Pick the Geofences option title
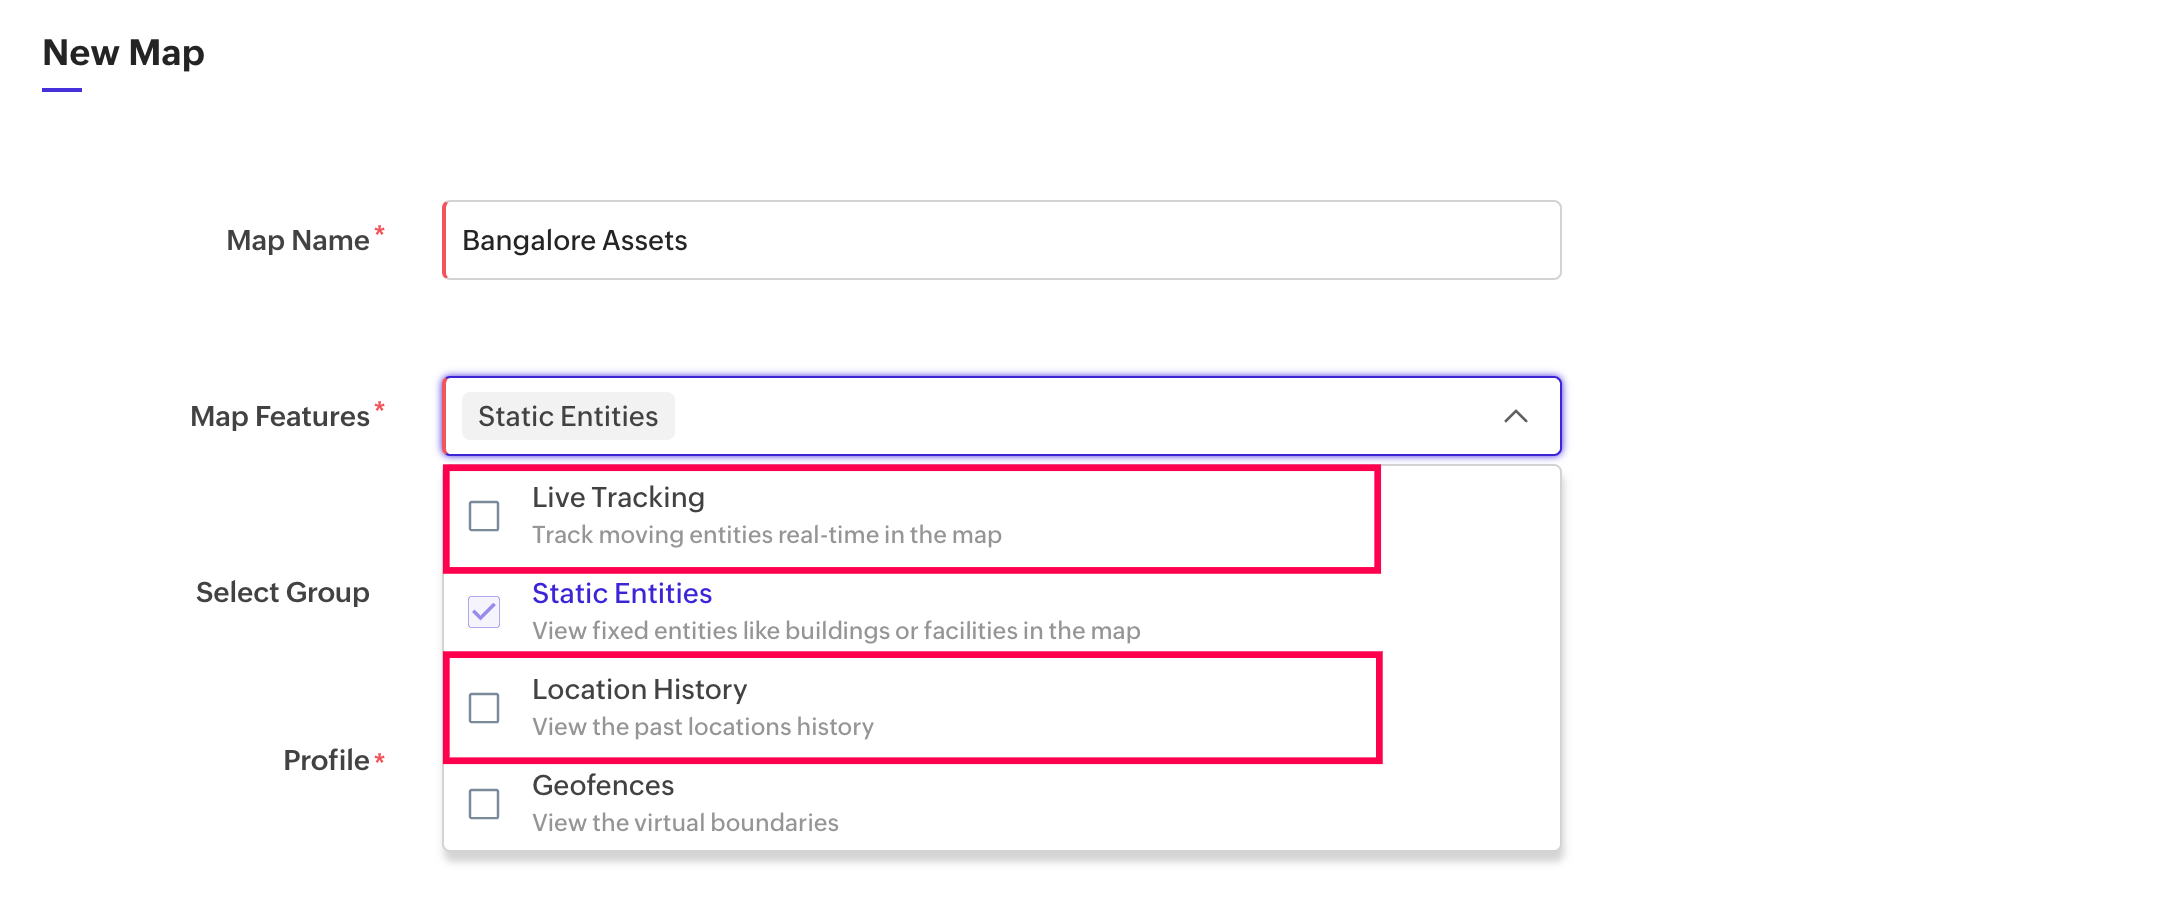Screen dimensions: 2176x900 click(603, 785)
